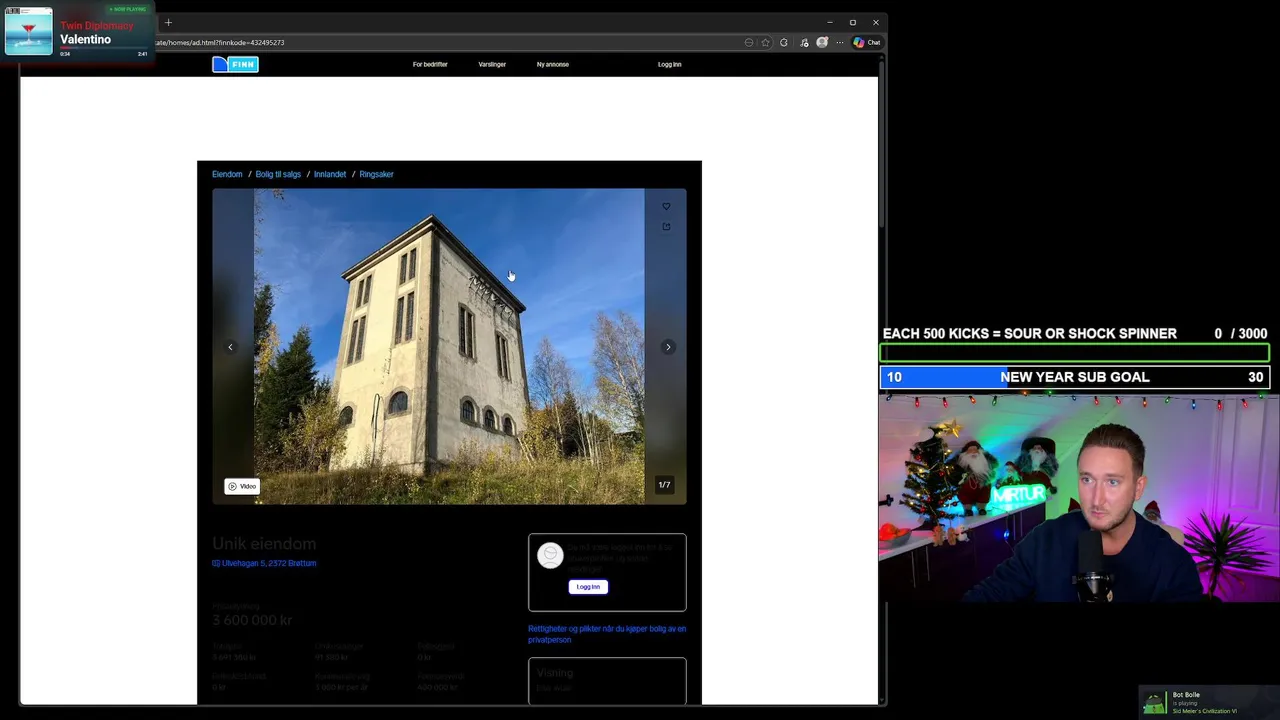The height and width of the screenshot is (720, 1280).
Task: Open Copilot Chat in the browser
Action: [x=866, y=42]
